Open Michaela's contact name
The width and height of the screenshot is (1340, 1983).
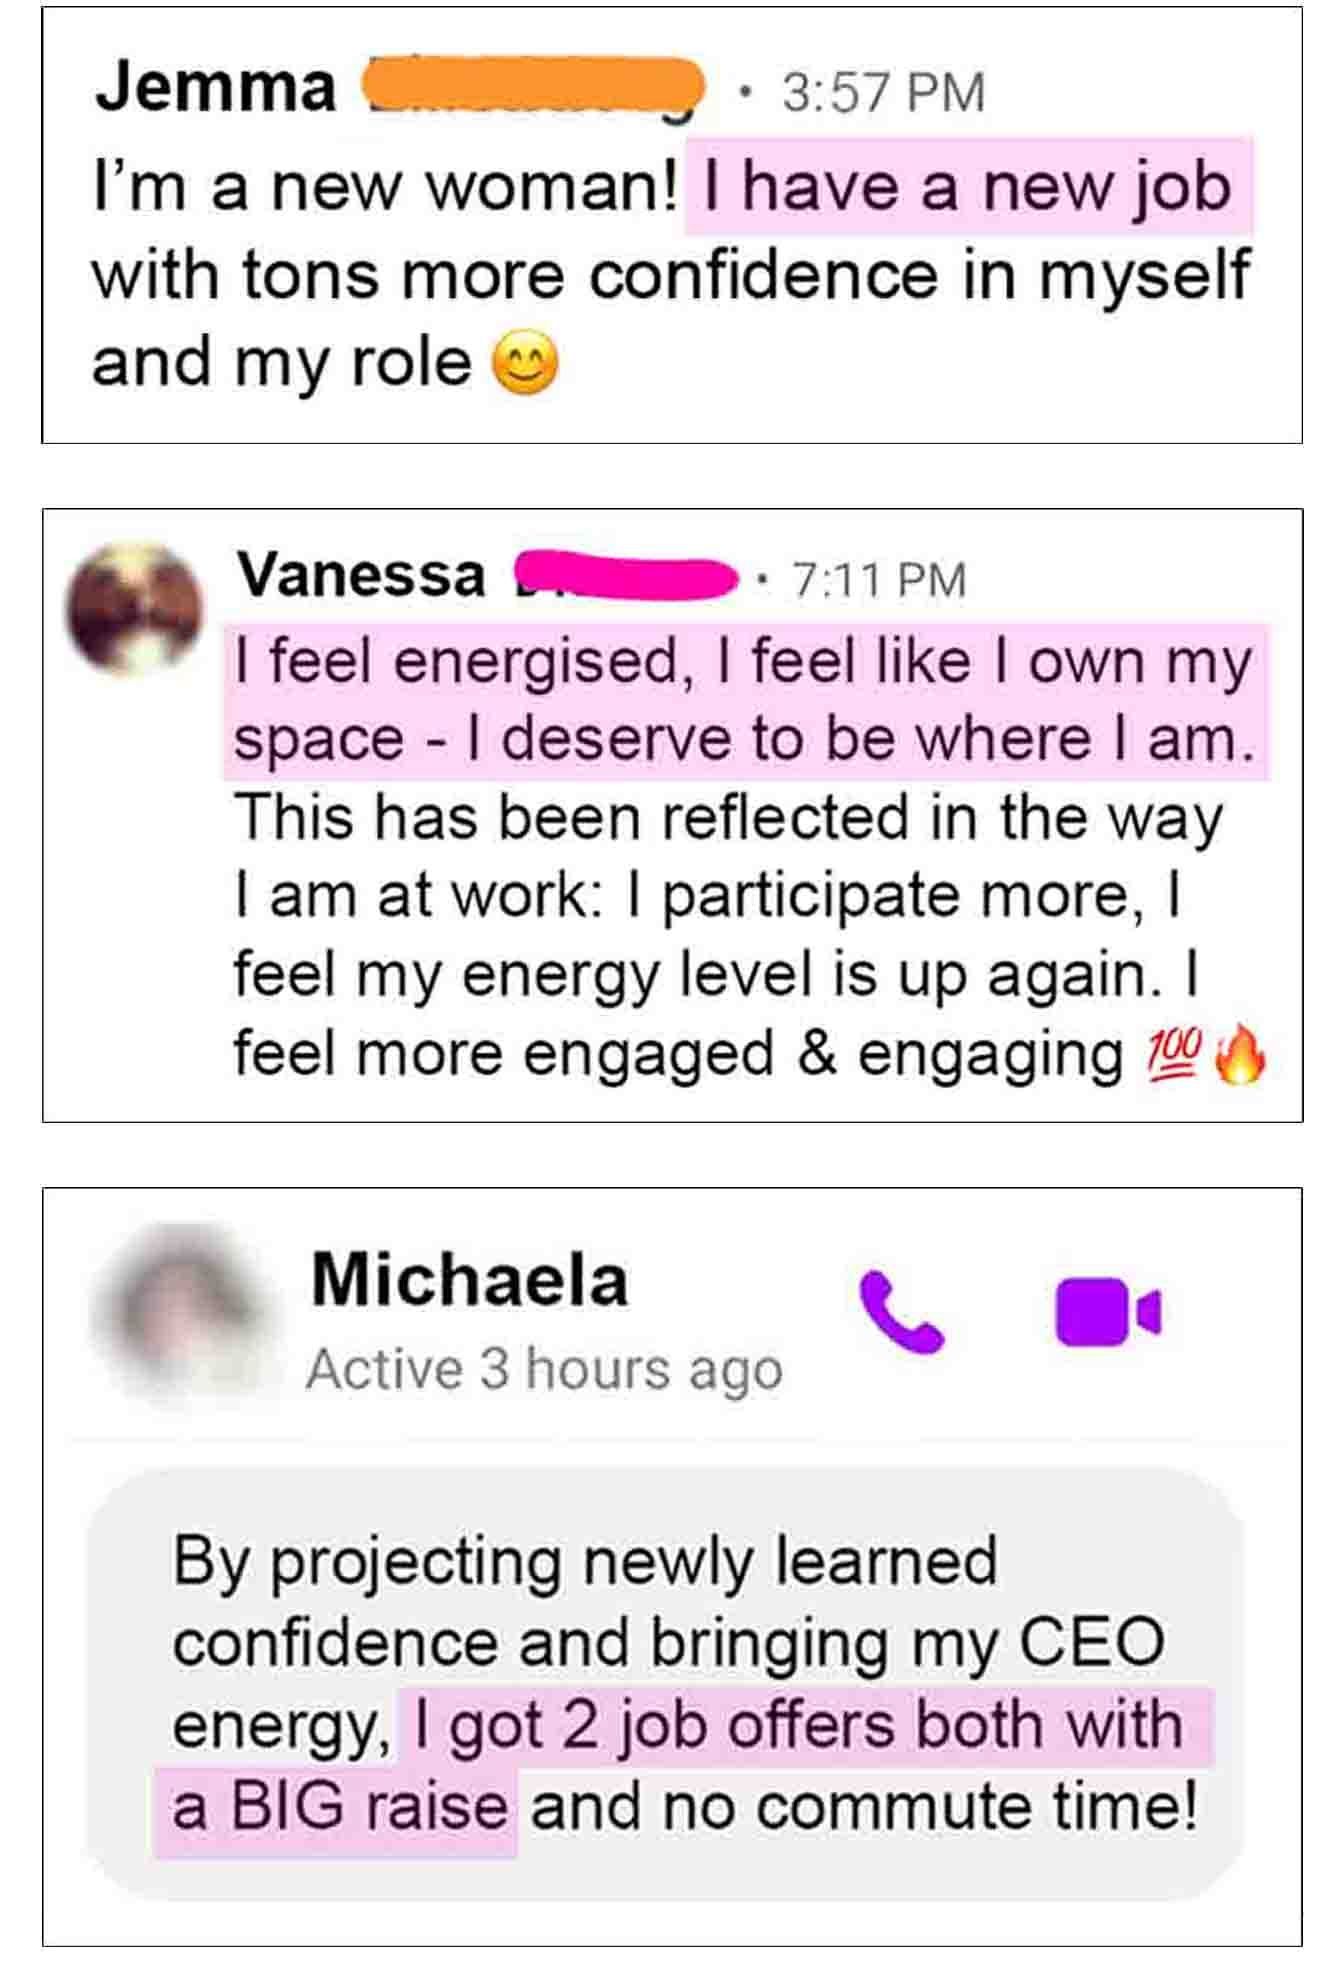469,1279
